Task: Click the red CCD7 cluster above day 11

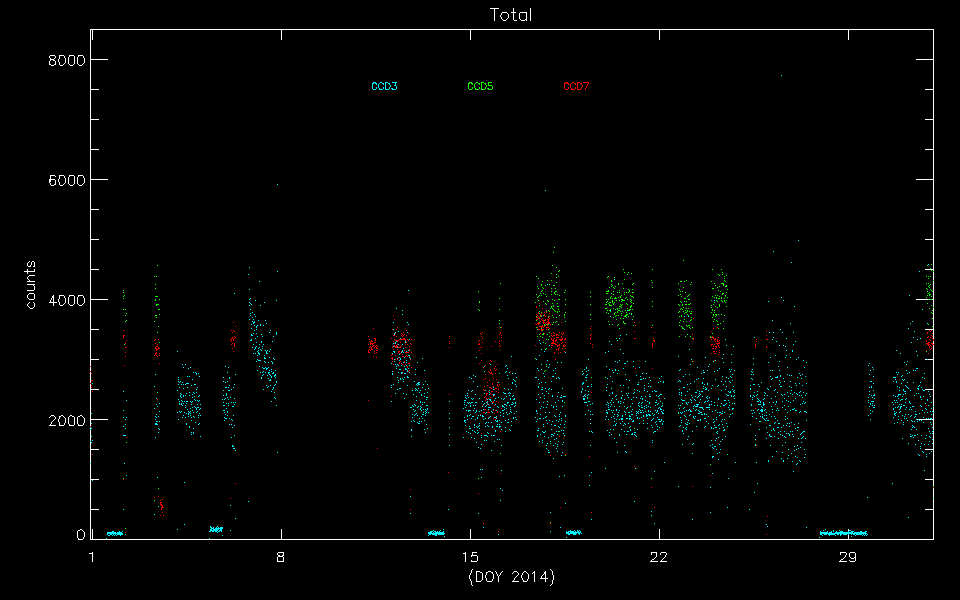Action: tap(372, 346)
